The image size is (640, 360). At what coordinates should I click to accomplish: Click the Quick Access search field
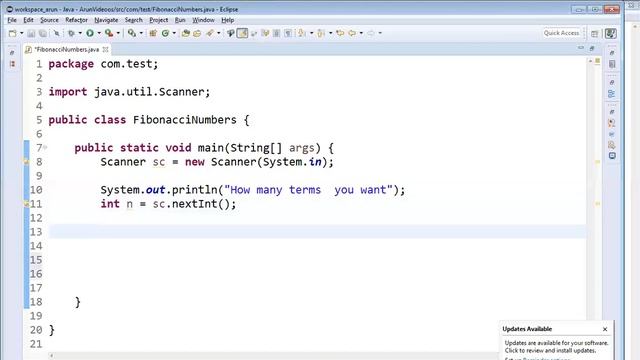click(x=562, y=33)
